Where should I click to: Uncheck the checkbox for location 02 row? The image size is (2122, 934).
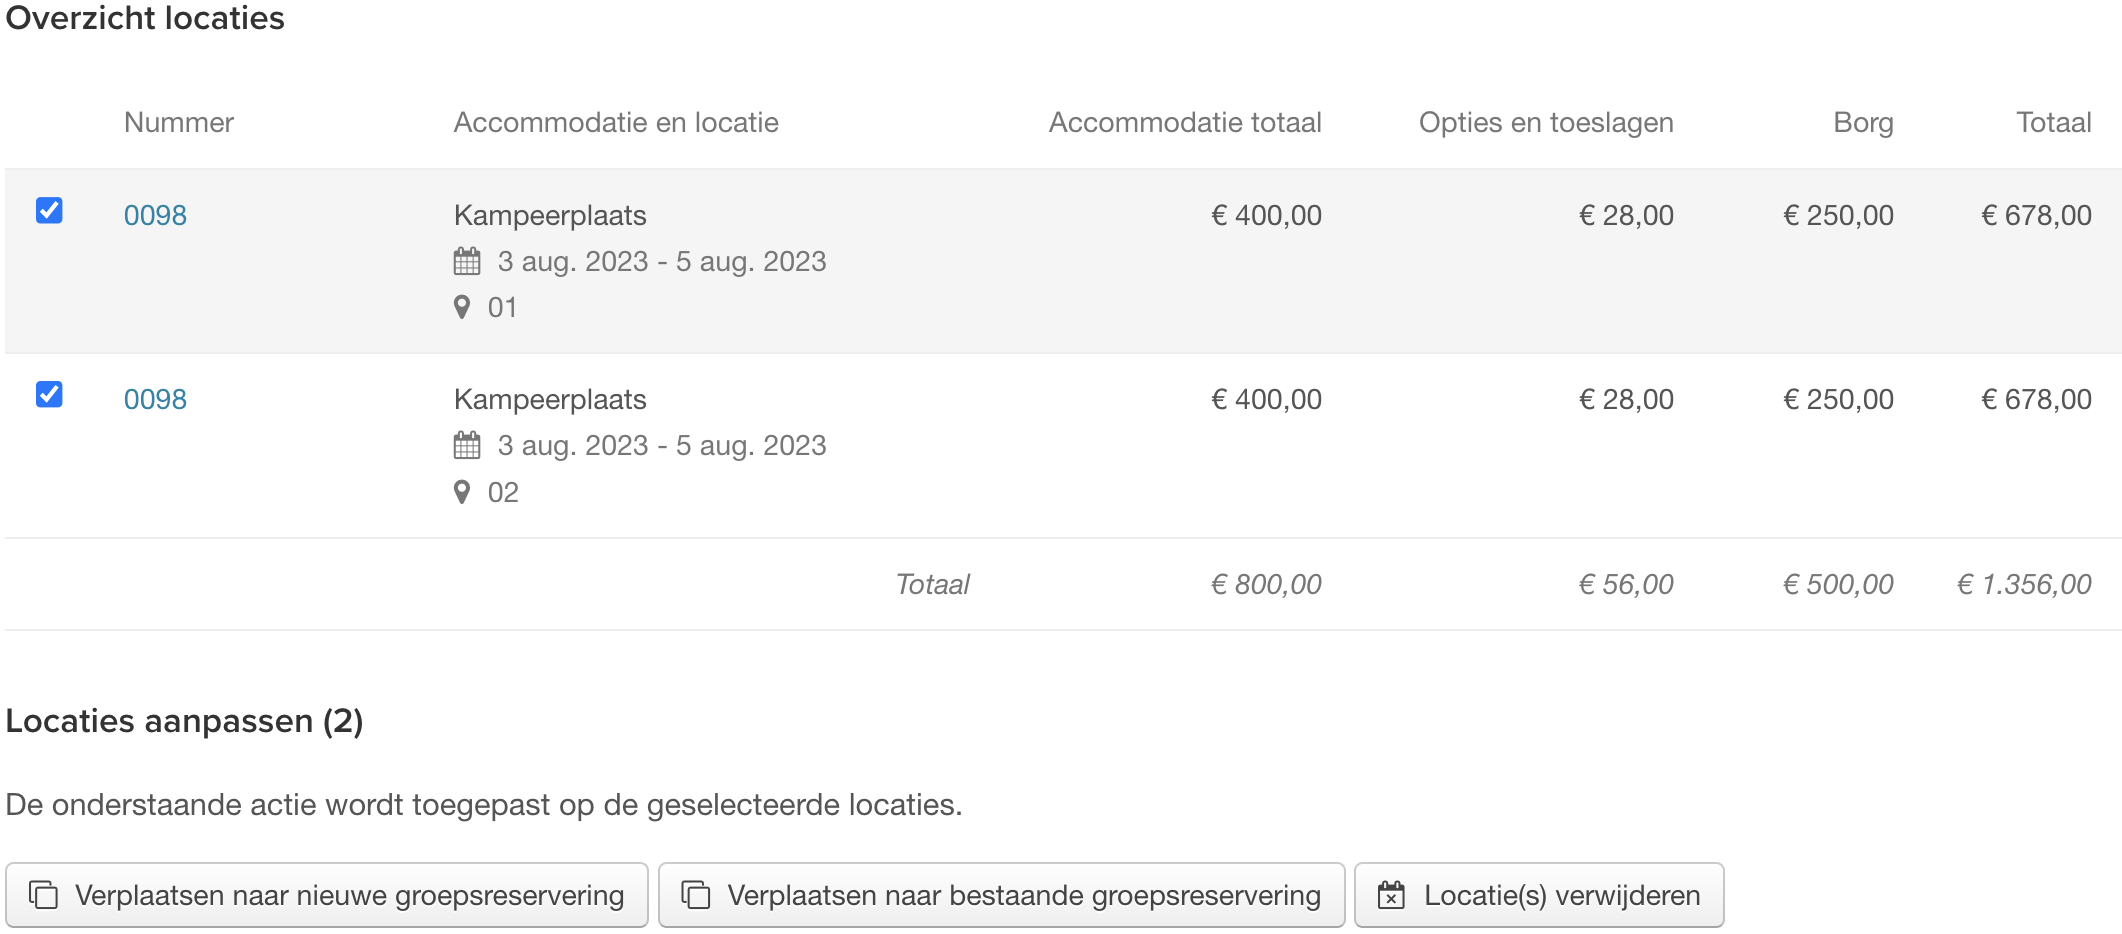point(49,394)
